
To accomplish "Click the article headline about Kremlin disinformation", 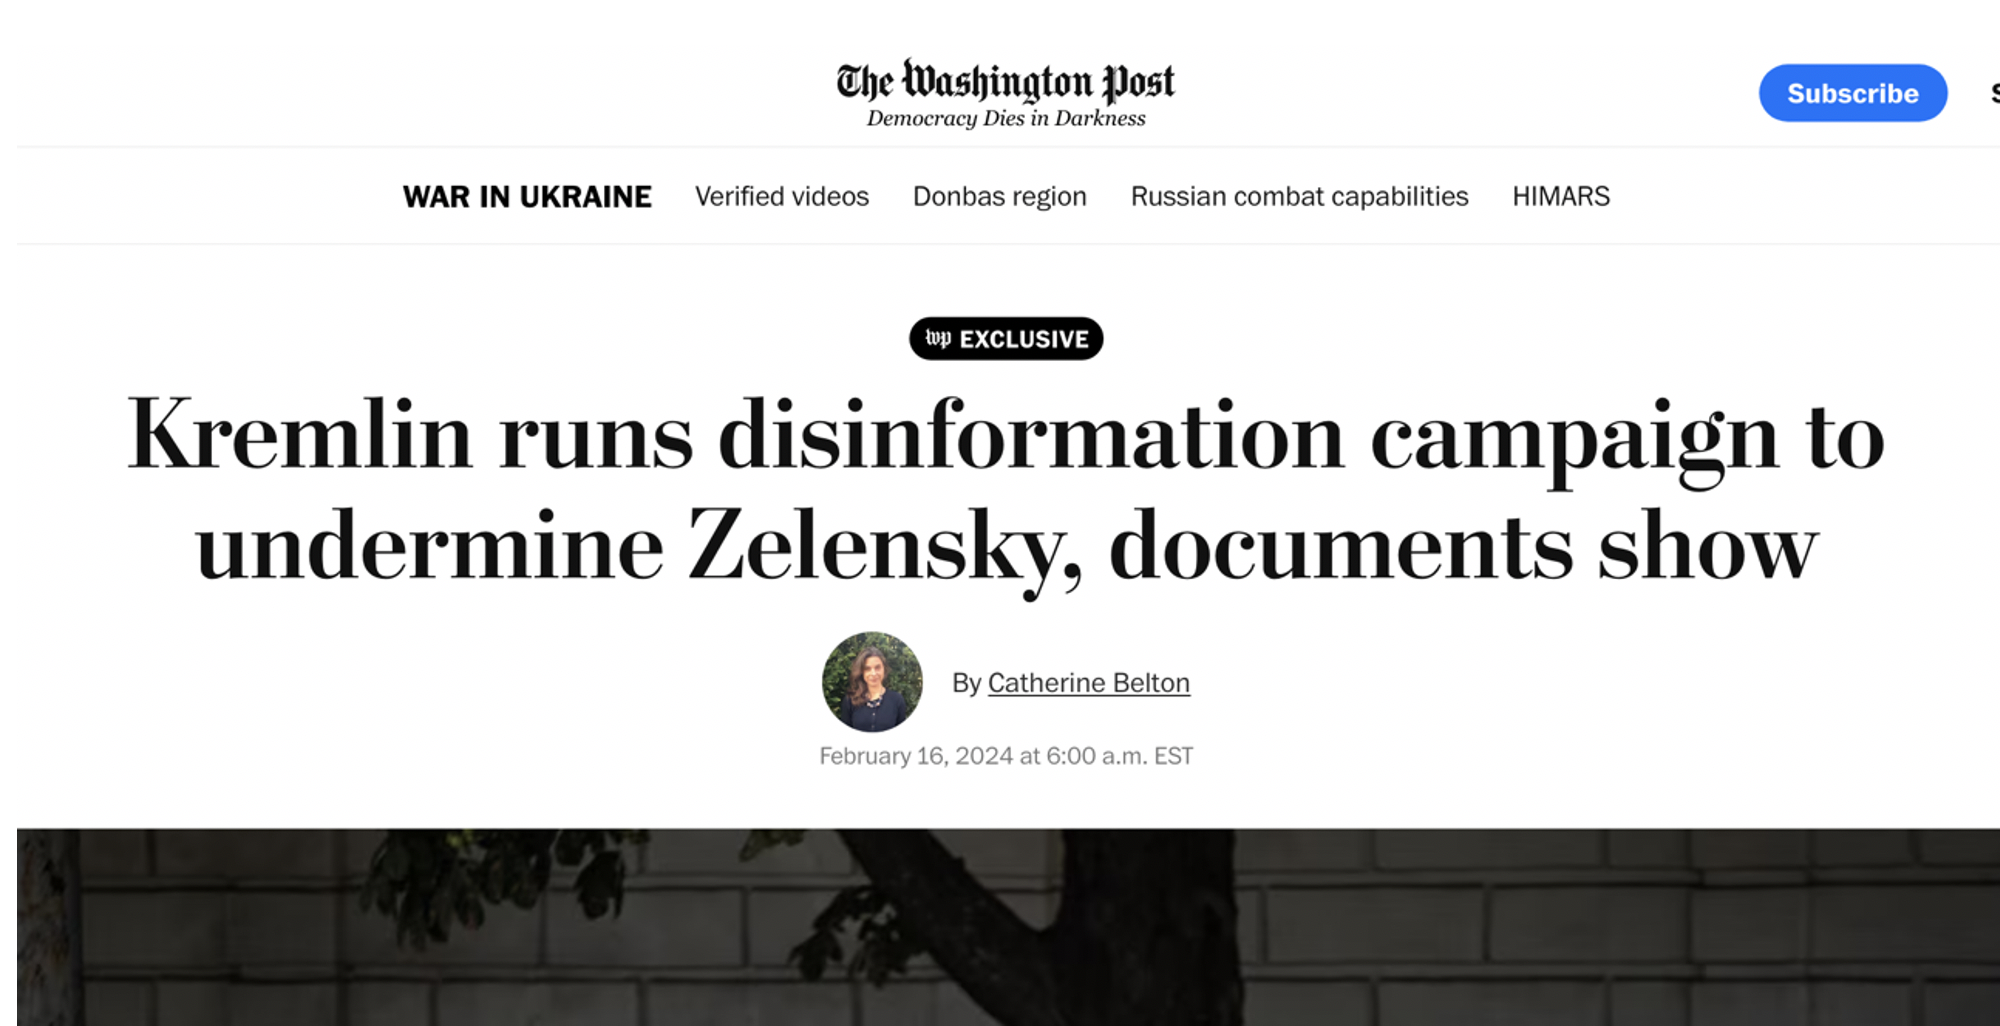I will click(x=1006, y=490).
